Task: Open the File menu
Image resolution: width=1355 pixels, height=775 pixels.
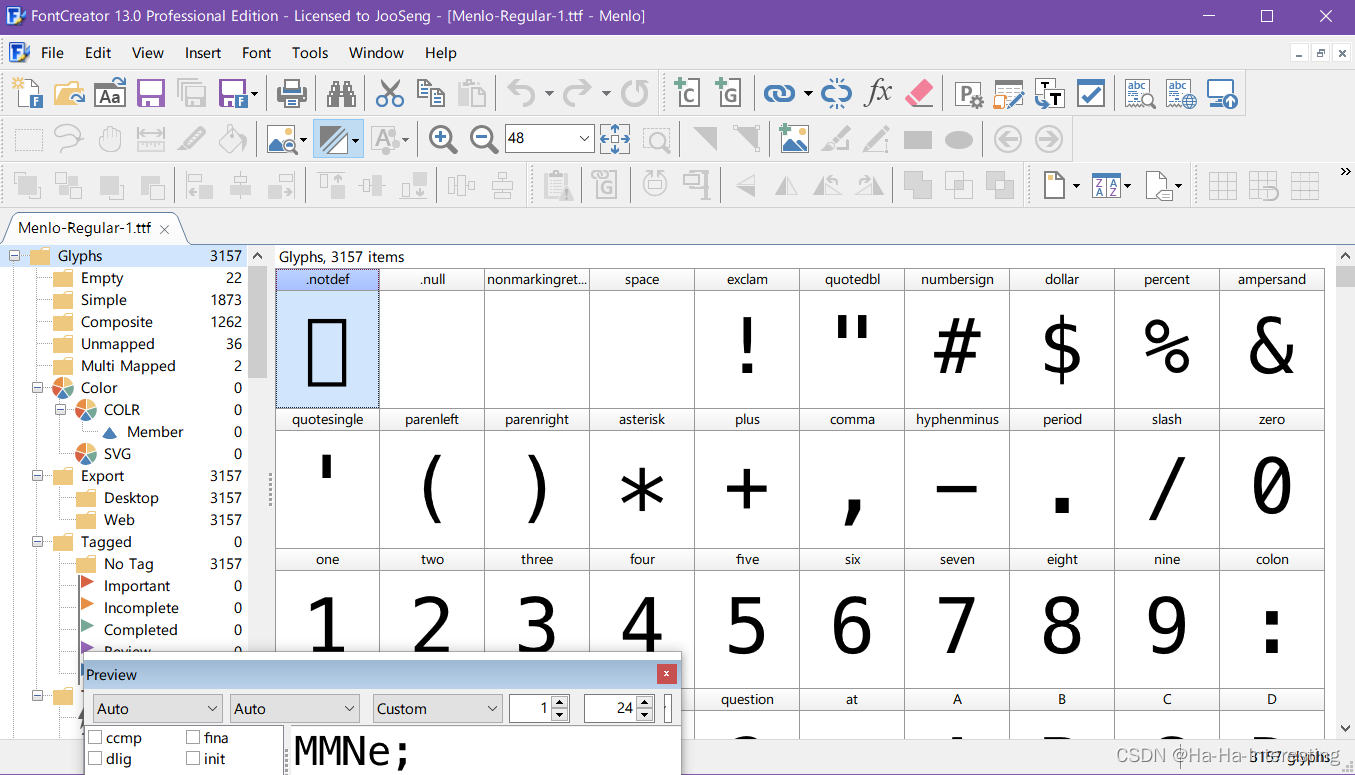Action: pos(52,53)
